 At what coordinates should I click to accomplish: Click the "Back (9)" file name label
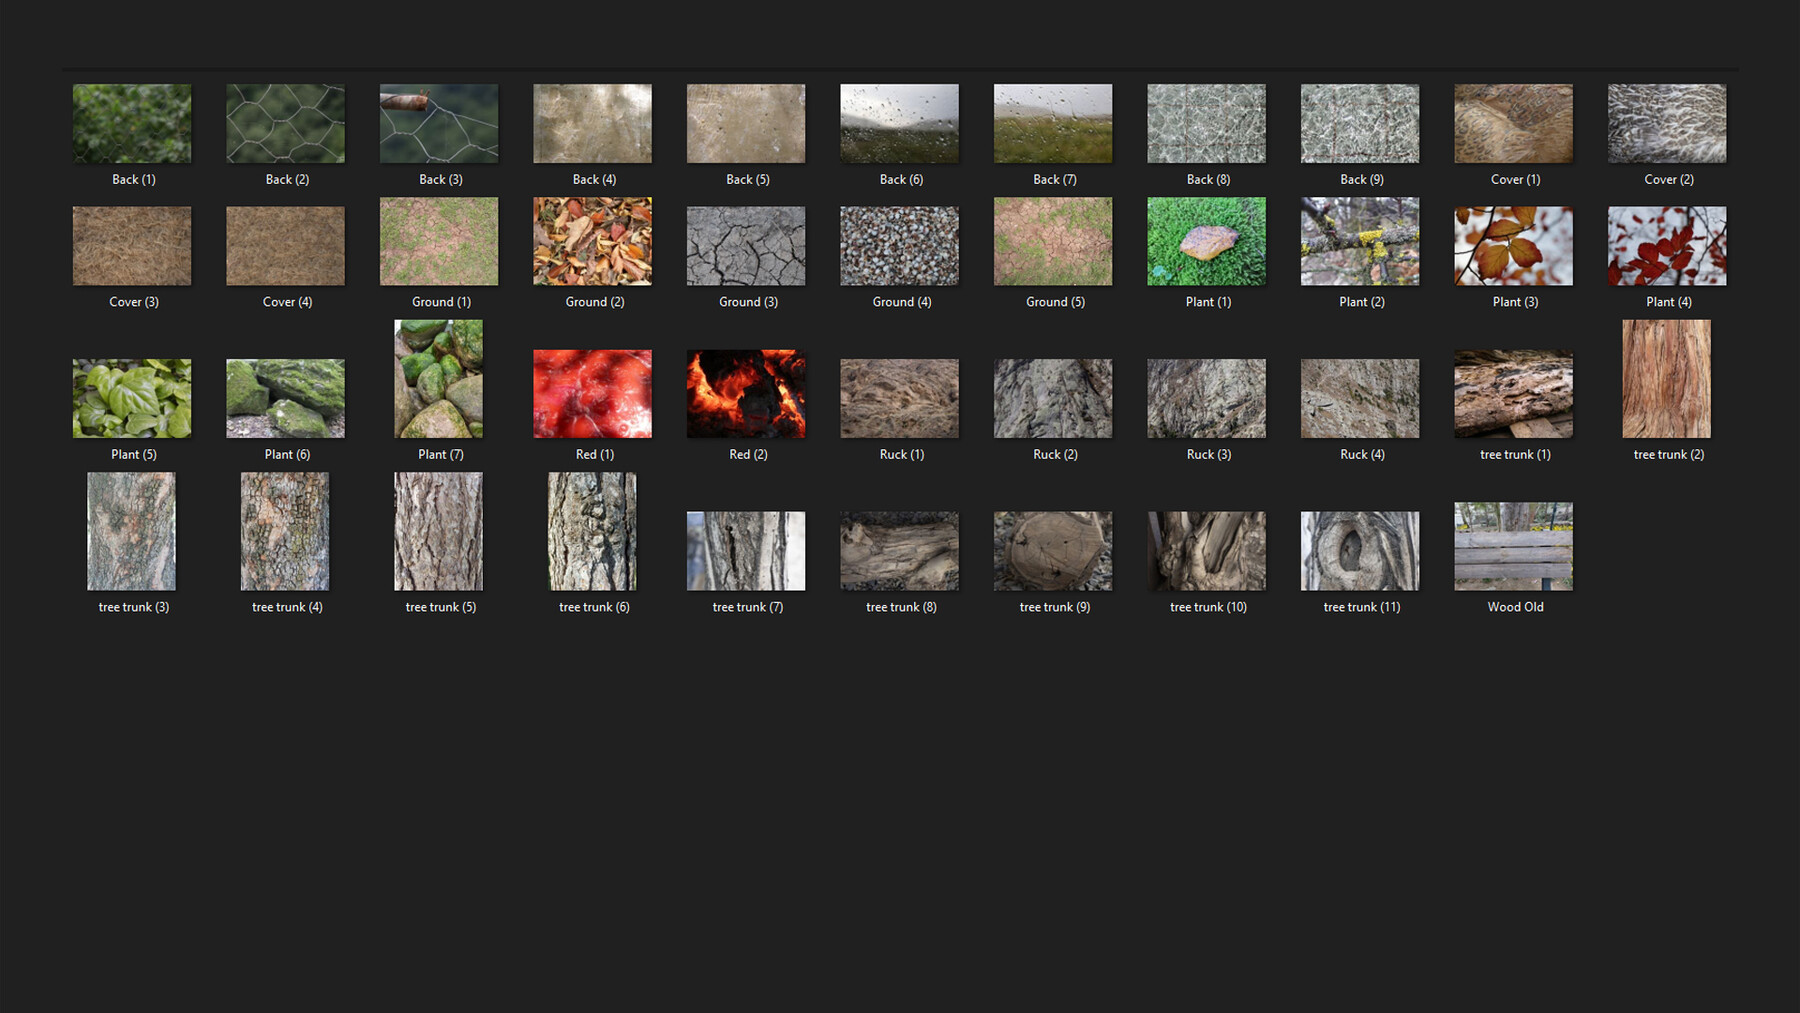(1362, 180)
